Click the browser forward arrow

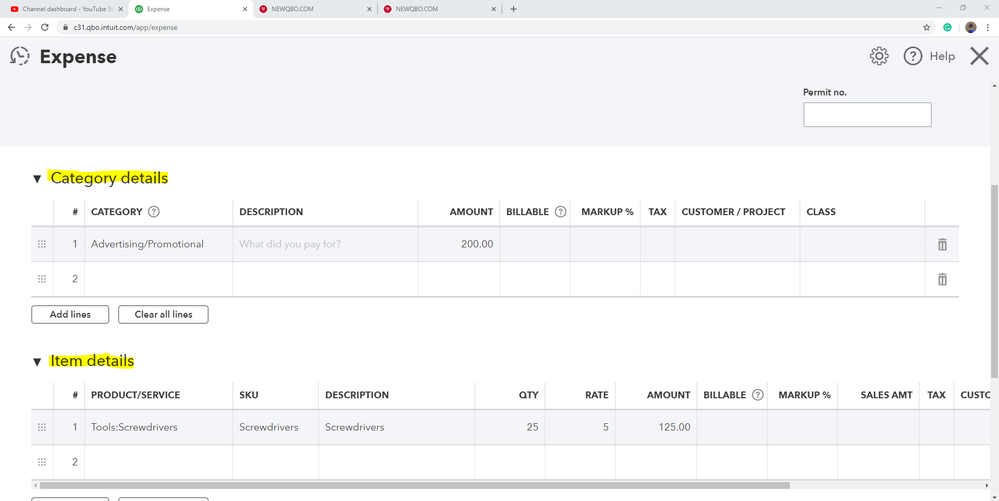coord(28,27)
